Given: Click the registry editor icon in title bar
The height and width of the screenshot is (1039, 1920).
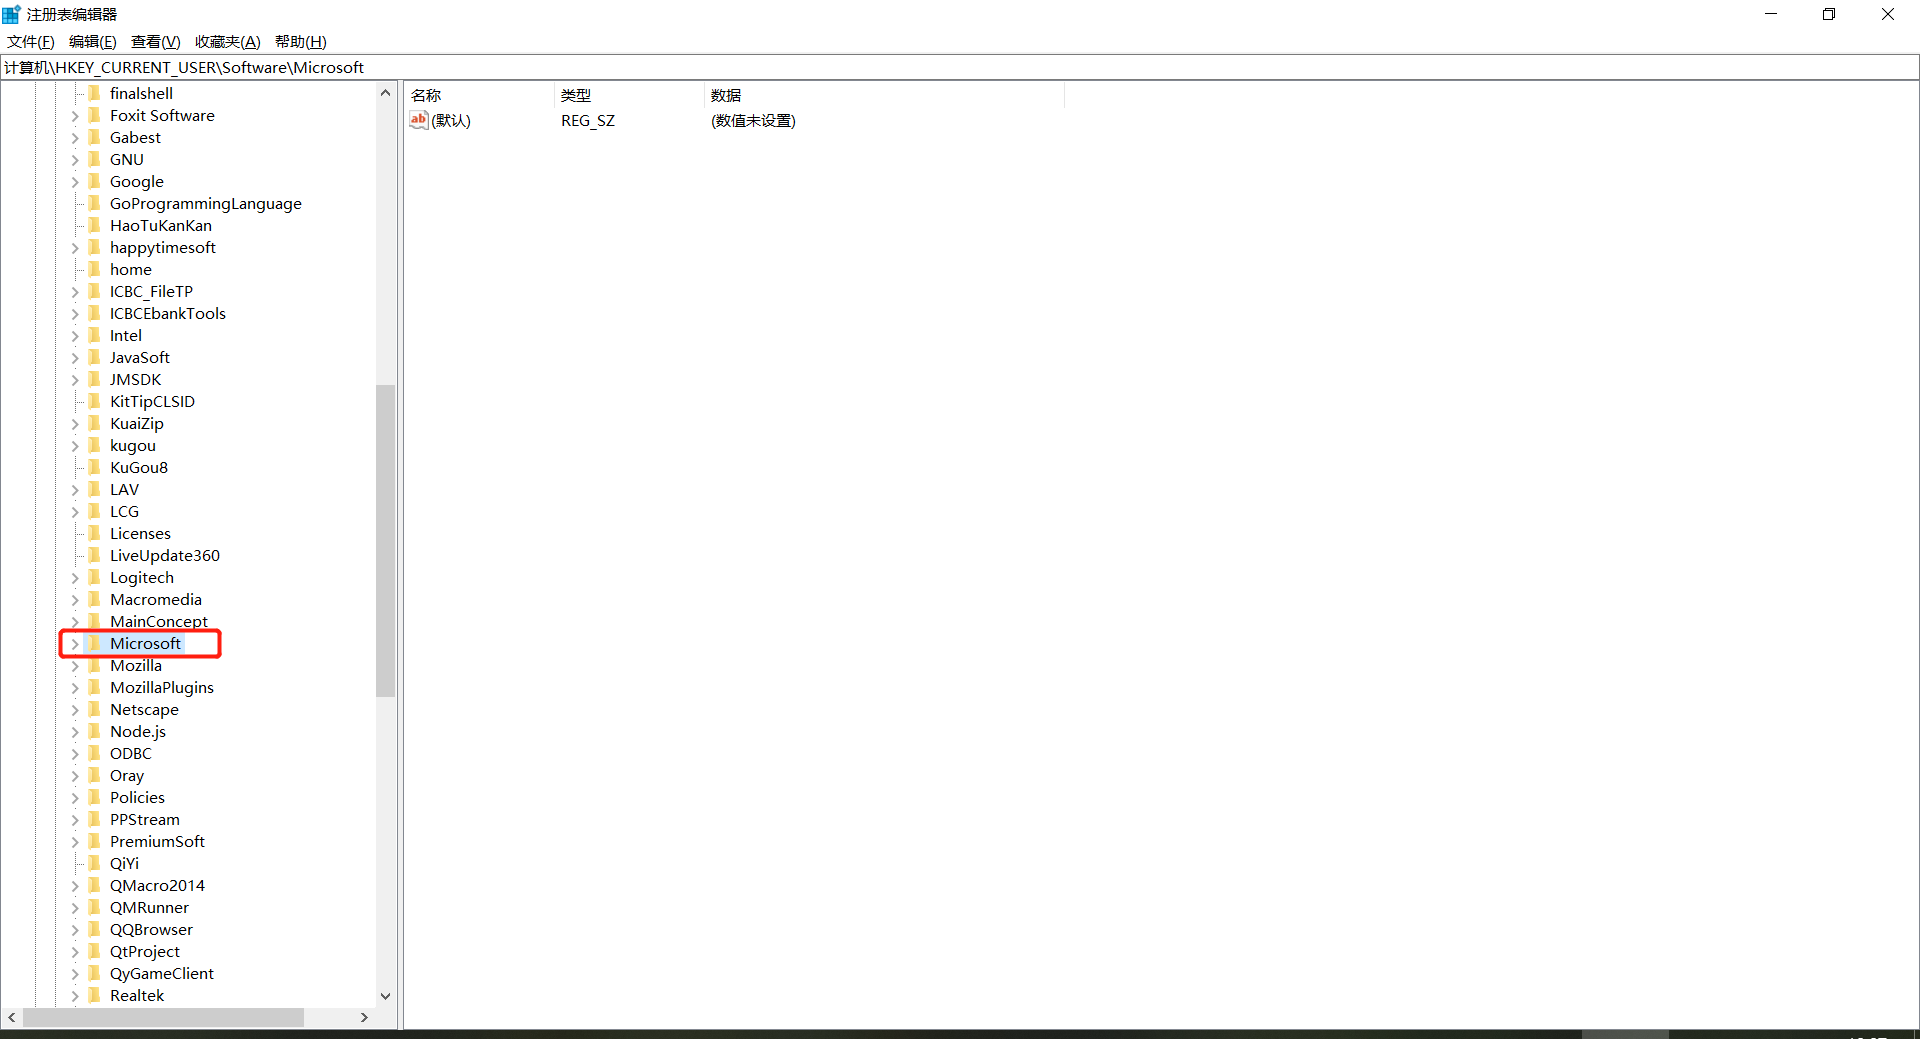Looking at the screenshot, I should coord(11,13).
